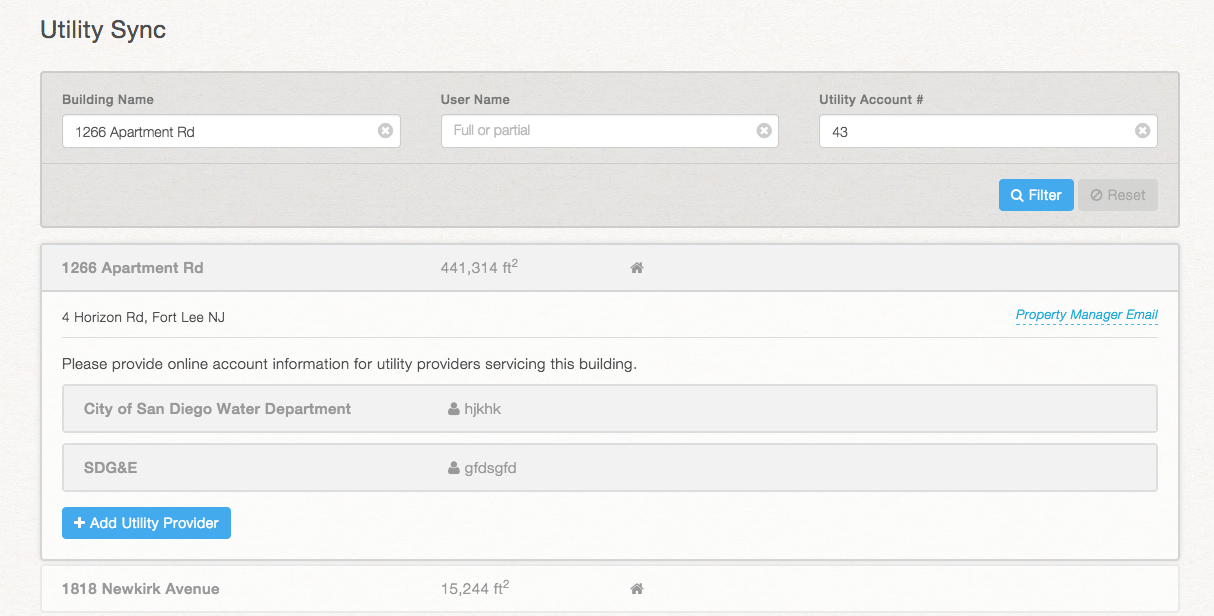Viewport: 1214px width, 616px height.
Task: Collapse the 1266 Apartment Rd building header
Action: (x=610, y=268)
